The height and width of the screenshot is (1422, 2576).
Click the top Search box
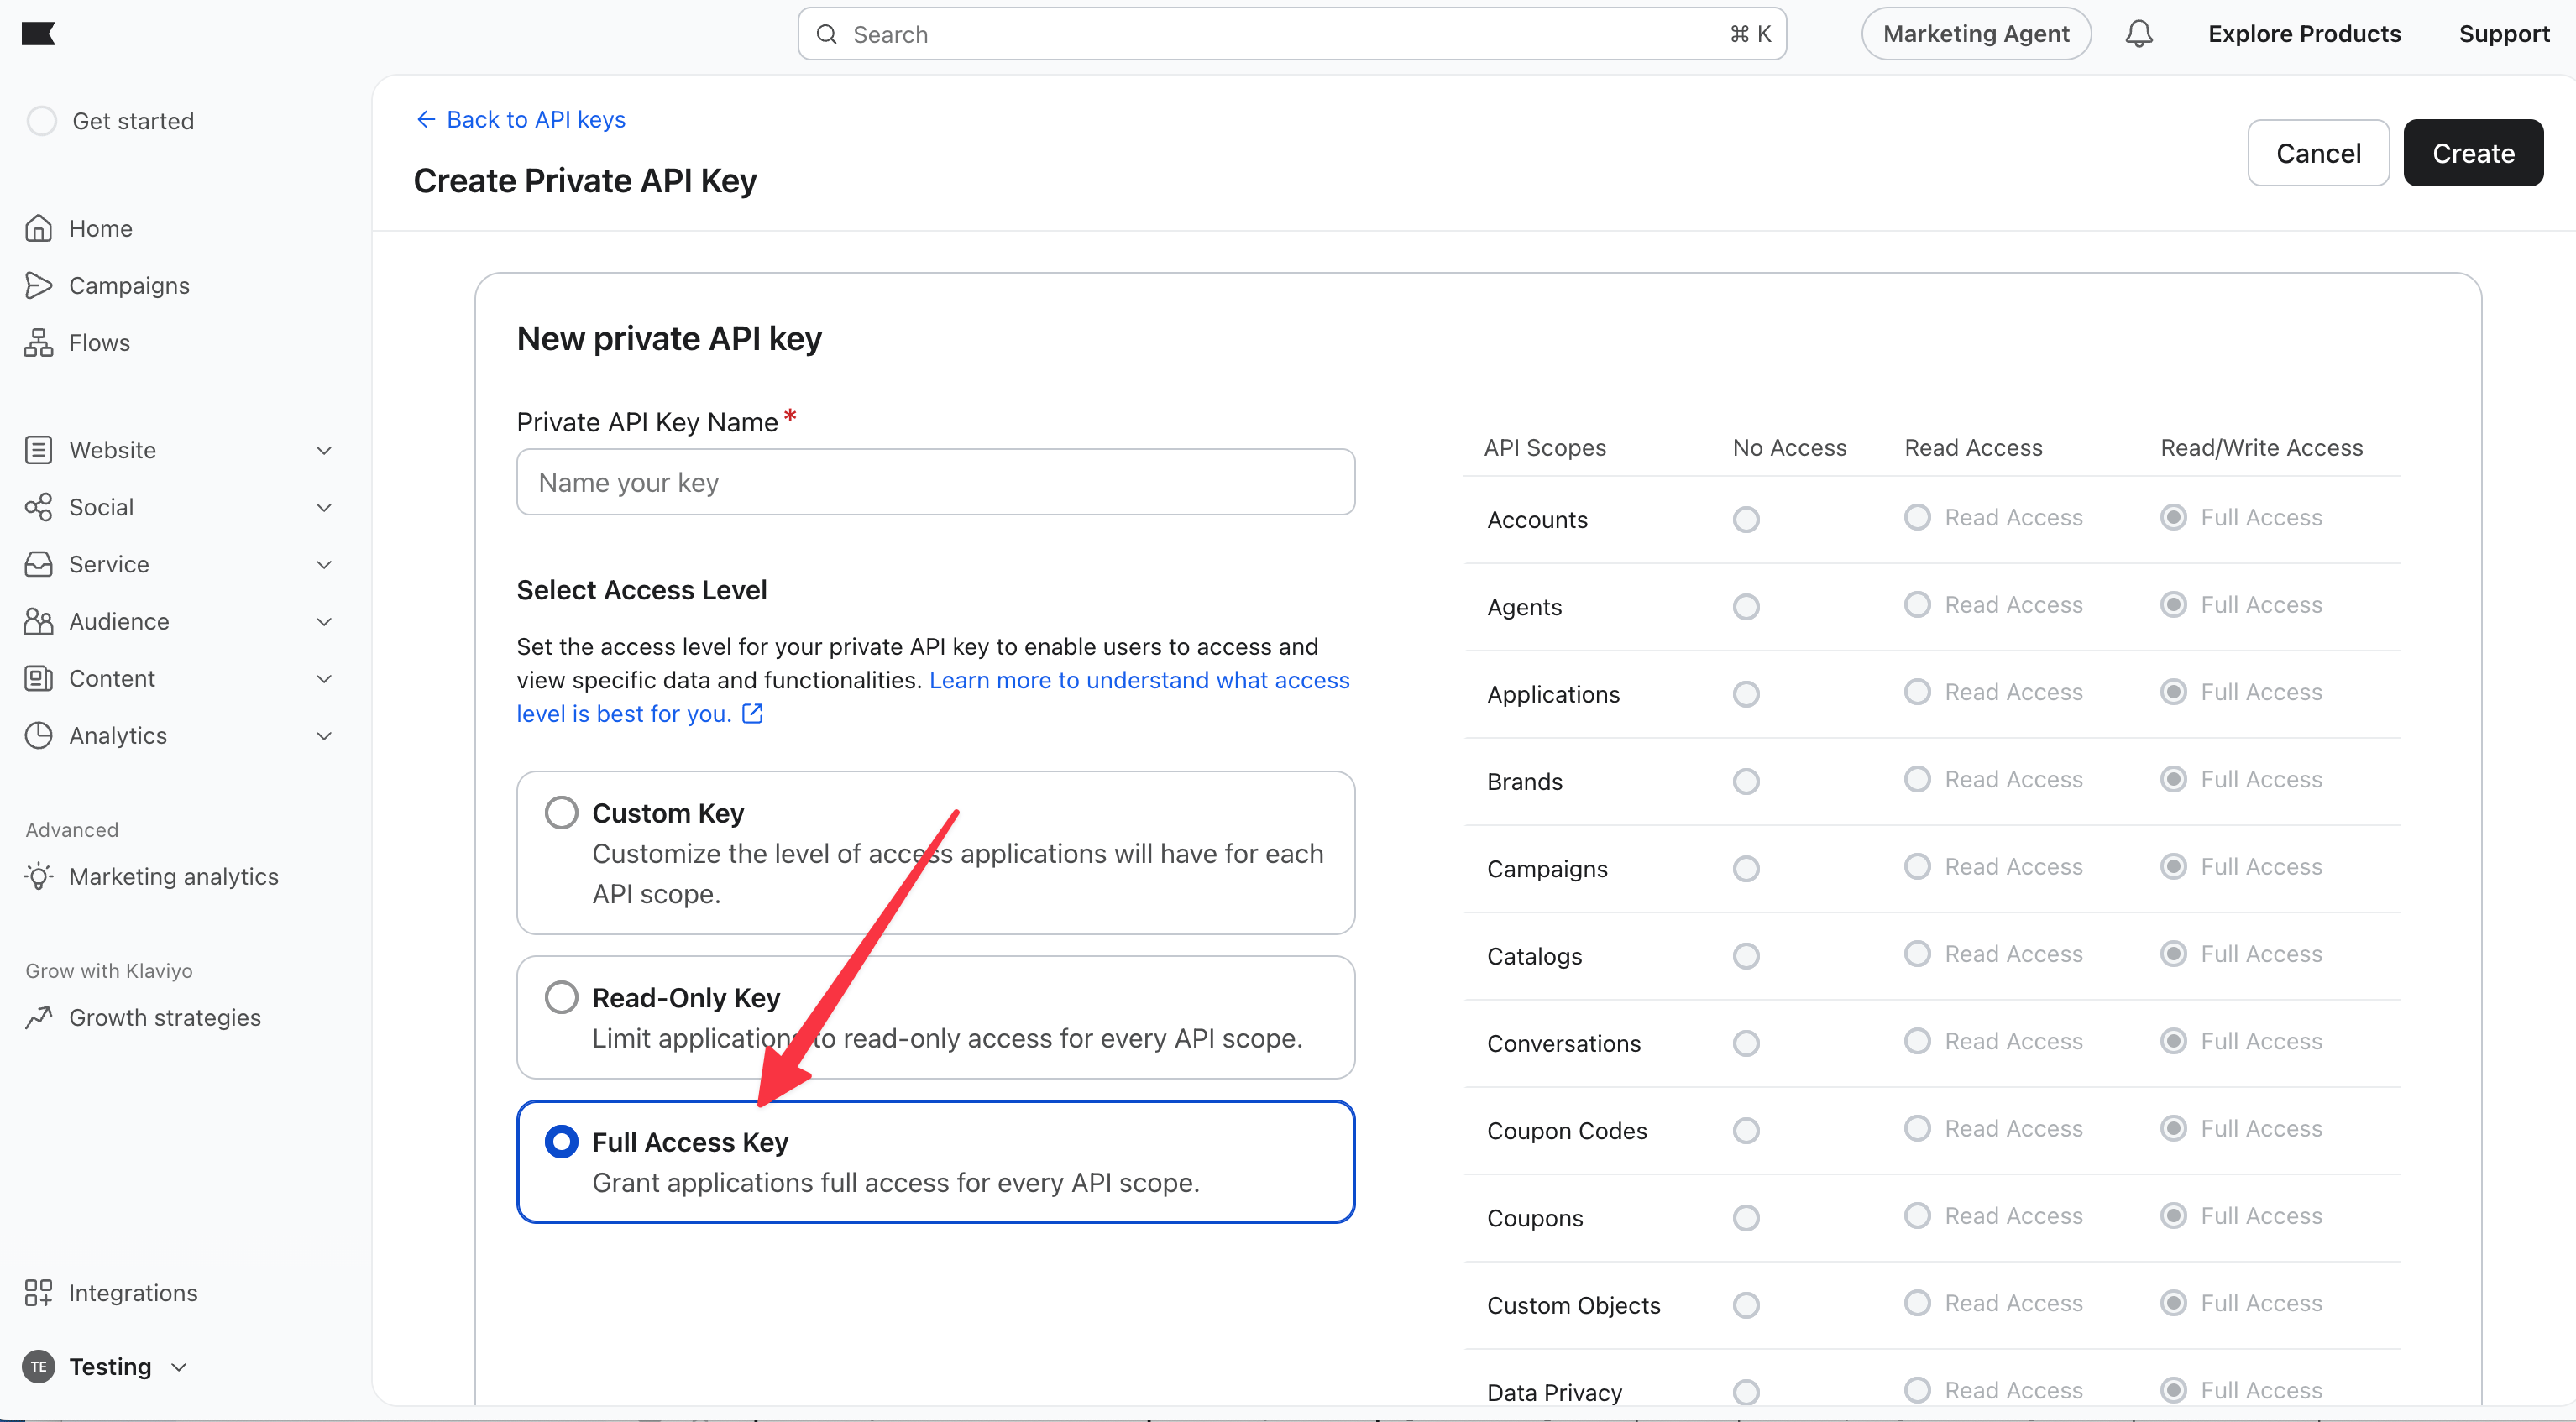(1292, 34)
